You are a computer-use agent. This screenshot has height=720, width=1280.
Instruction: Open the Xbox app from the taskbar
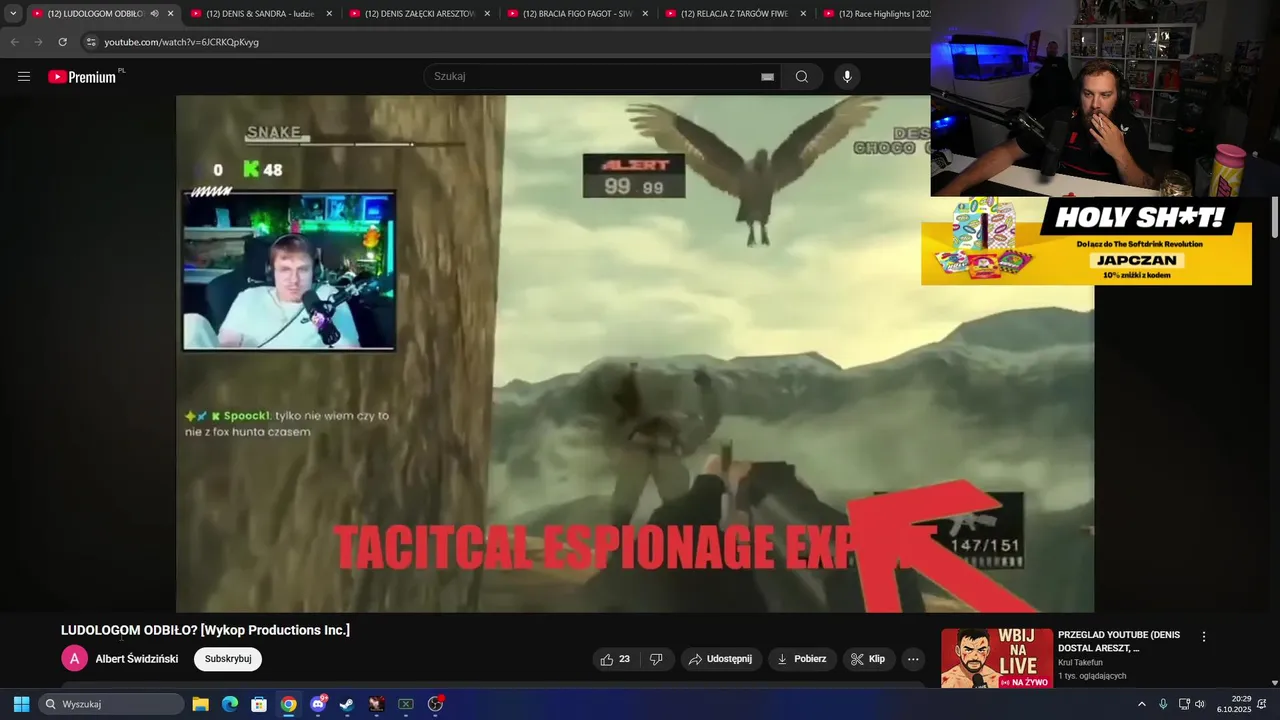(x=406, y=704)
